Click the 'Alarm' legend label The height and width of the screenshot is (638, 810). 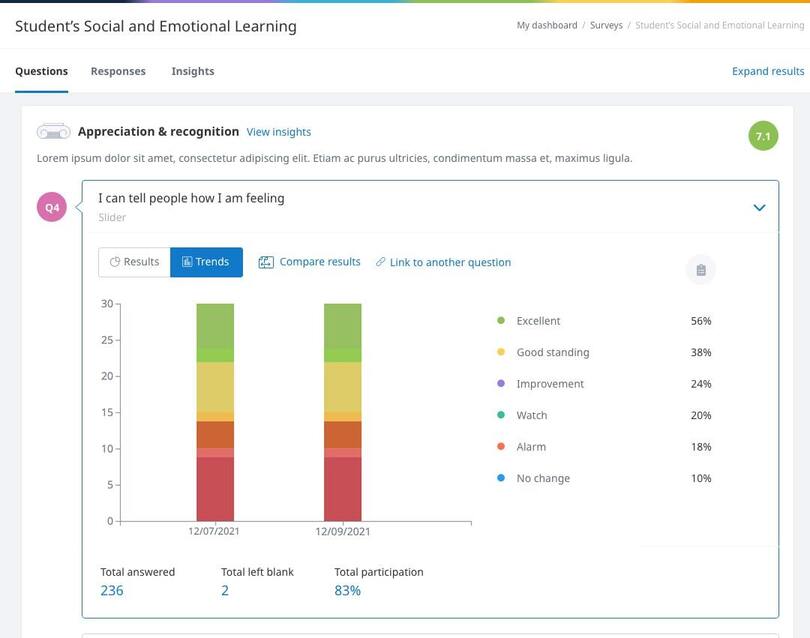(531, 447)
